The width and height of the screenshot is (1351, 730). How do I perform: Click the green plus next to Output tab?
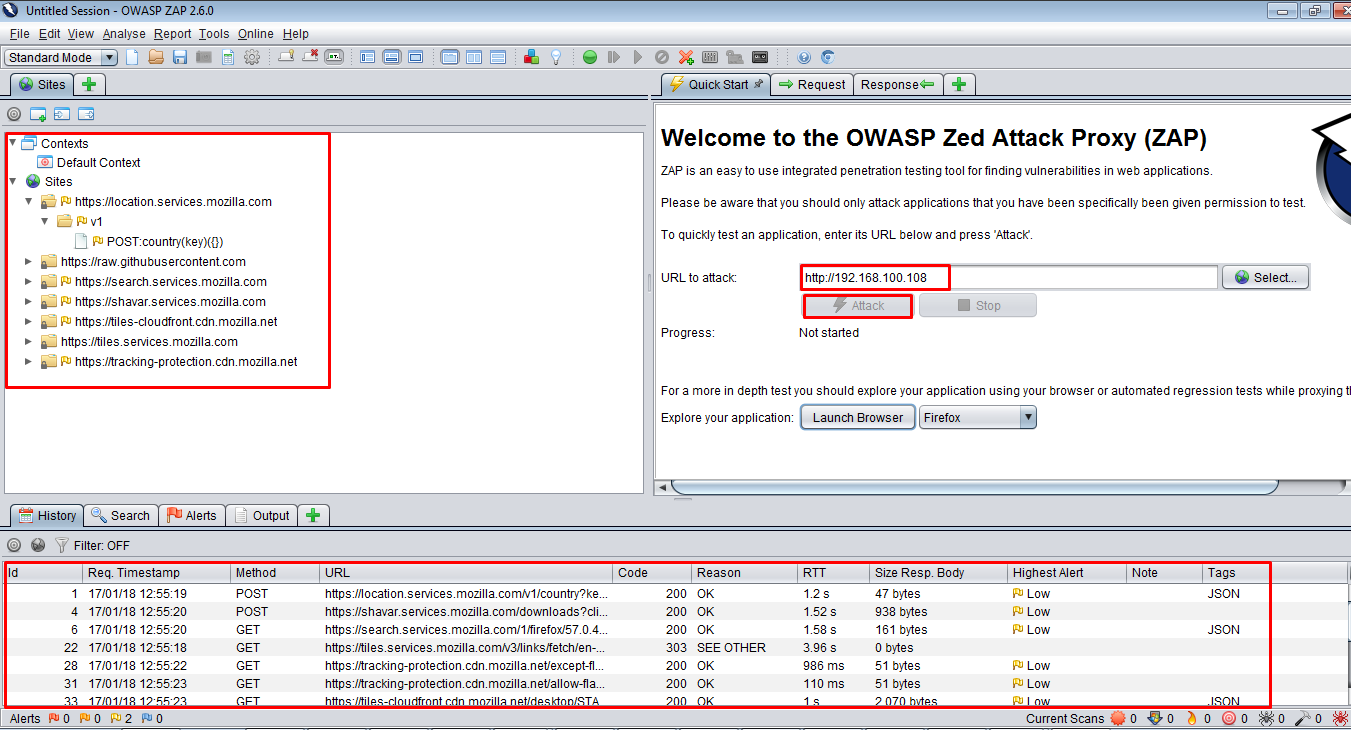tap(313, 515)
